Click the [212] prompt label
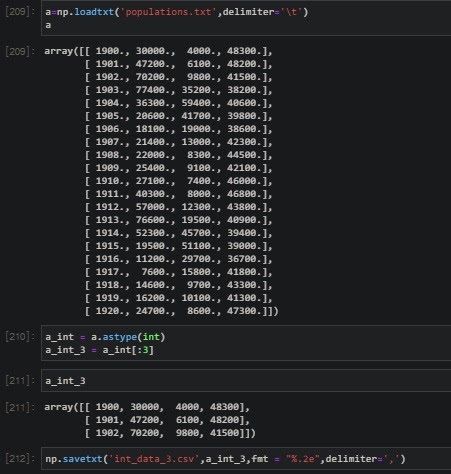The image size is (451, 474). (20, 459)
